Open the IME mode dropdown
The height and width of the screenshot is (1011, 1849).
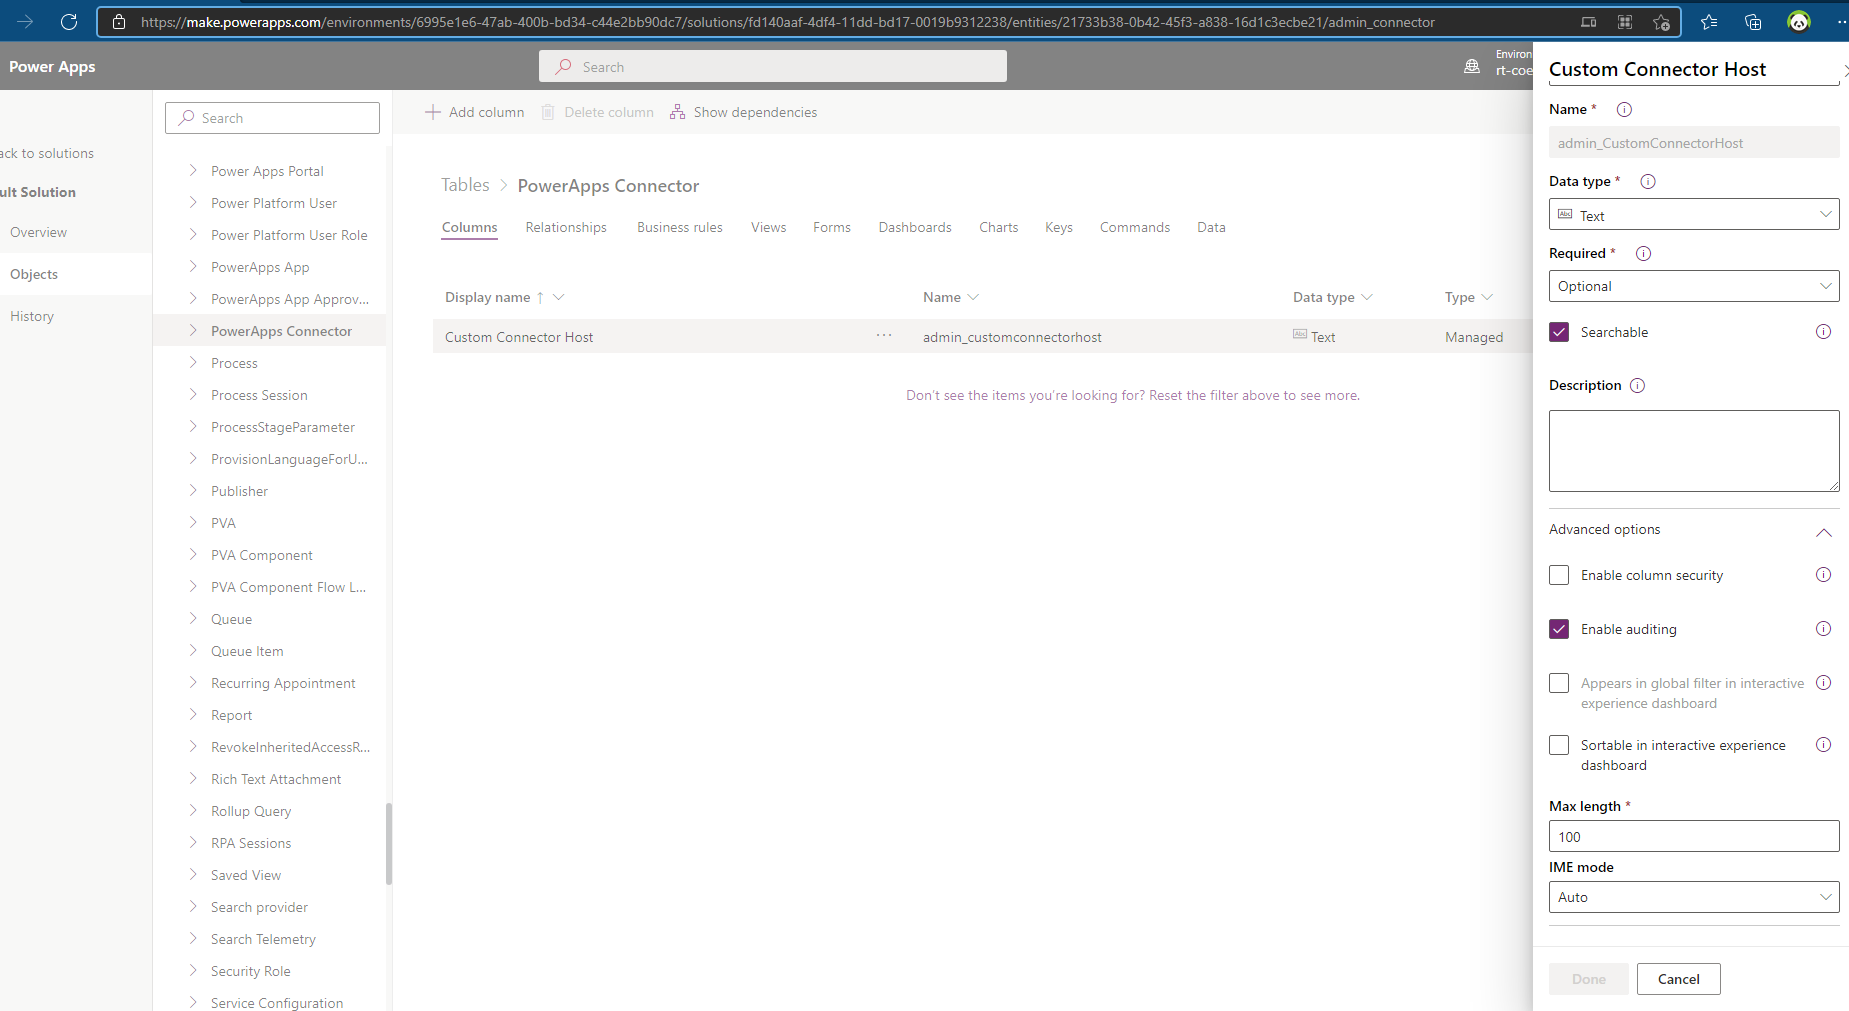1693,896
